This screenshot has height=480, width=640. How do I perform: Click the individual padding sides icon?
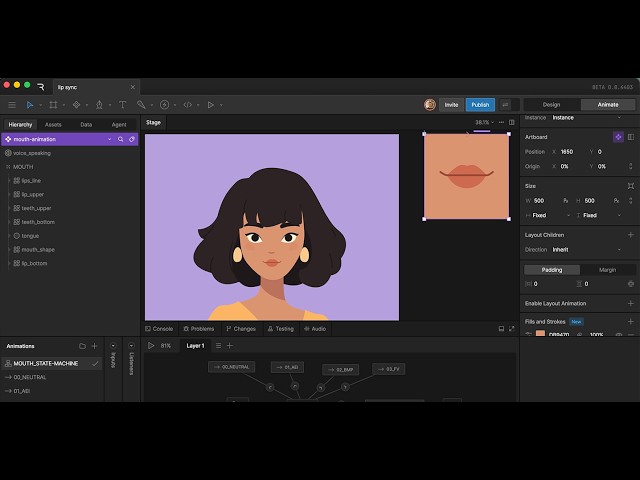pyautogui.click(x=631, y=284)
